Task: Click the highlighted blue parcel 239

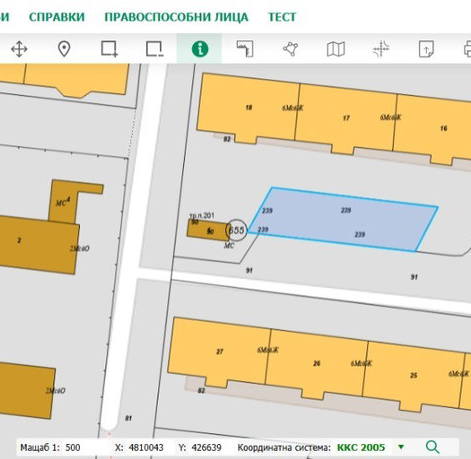Action: click(343, 219)
